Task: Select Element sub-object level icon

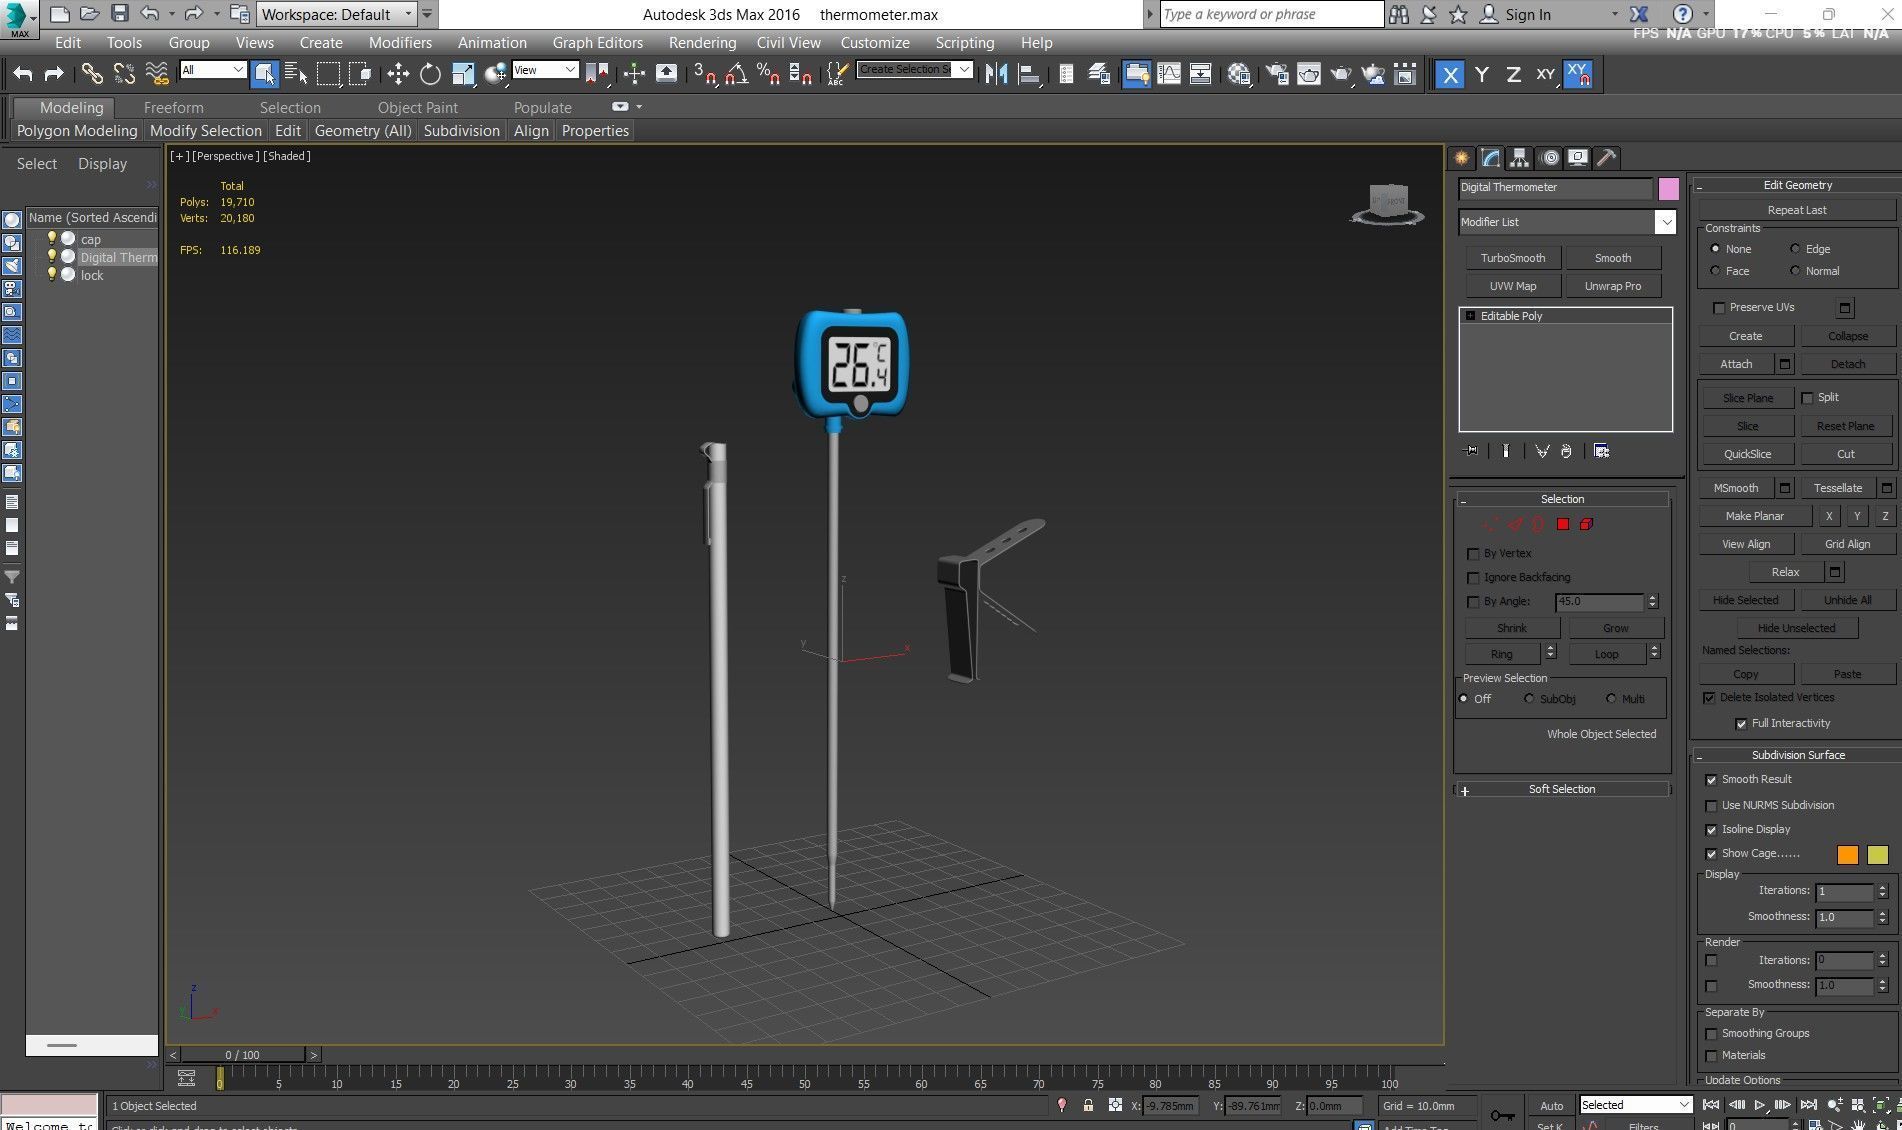Action: [1586, 524]
